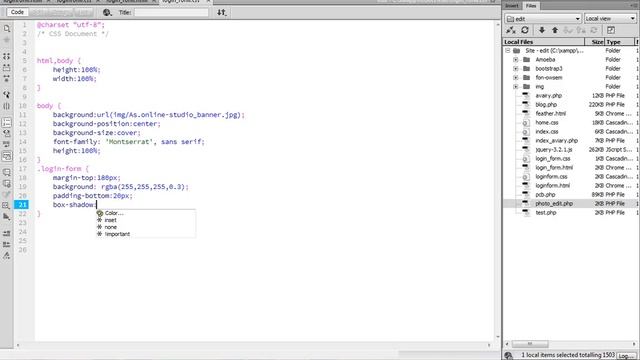
Task: Sort by the Type column header
Action: [x=620, y=42]
